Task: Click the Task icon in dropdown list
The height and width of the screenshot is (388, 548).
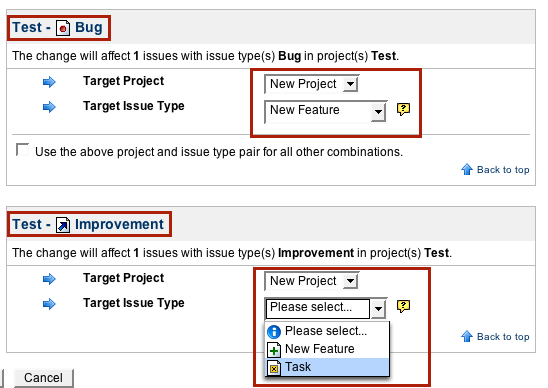Action: coord(274,368)
